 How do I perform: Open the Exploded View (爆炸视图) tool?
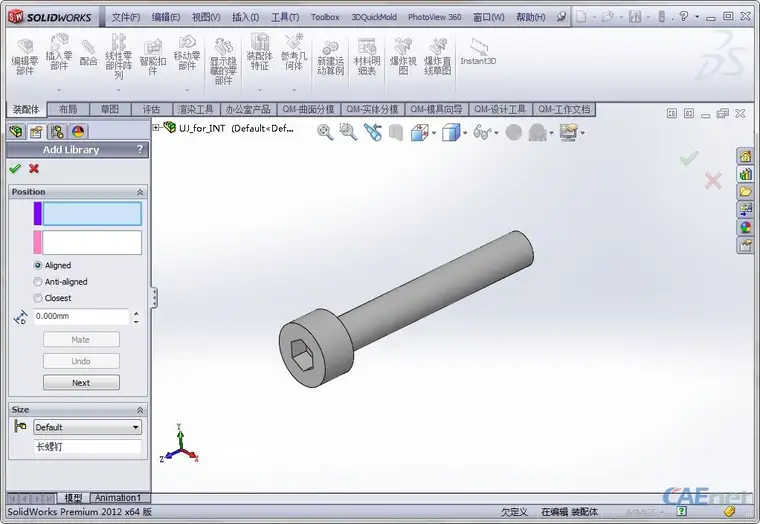403,56
